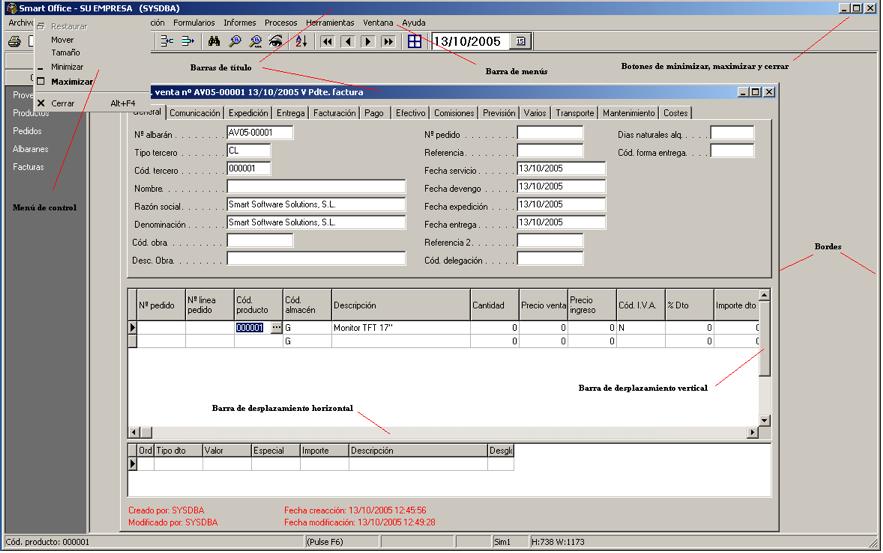Open the product code lookup ellipsis button
Screen dimensions: 883x553
[x=277, y=328]
